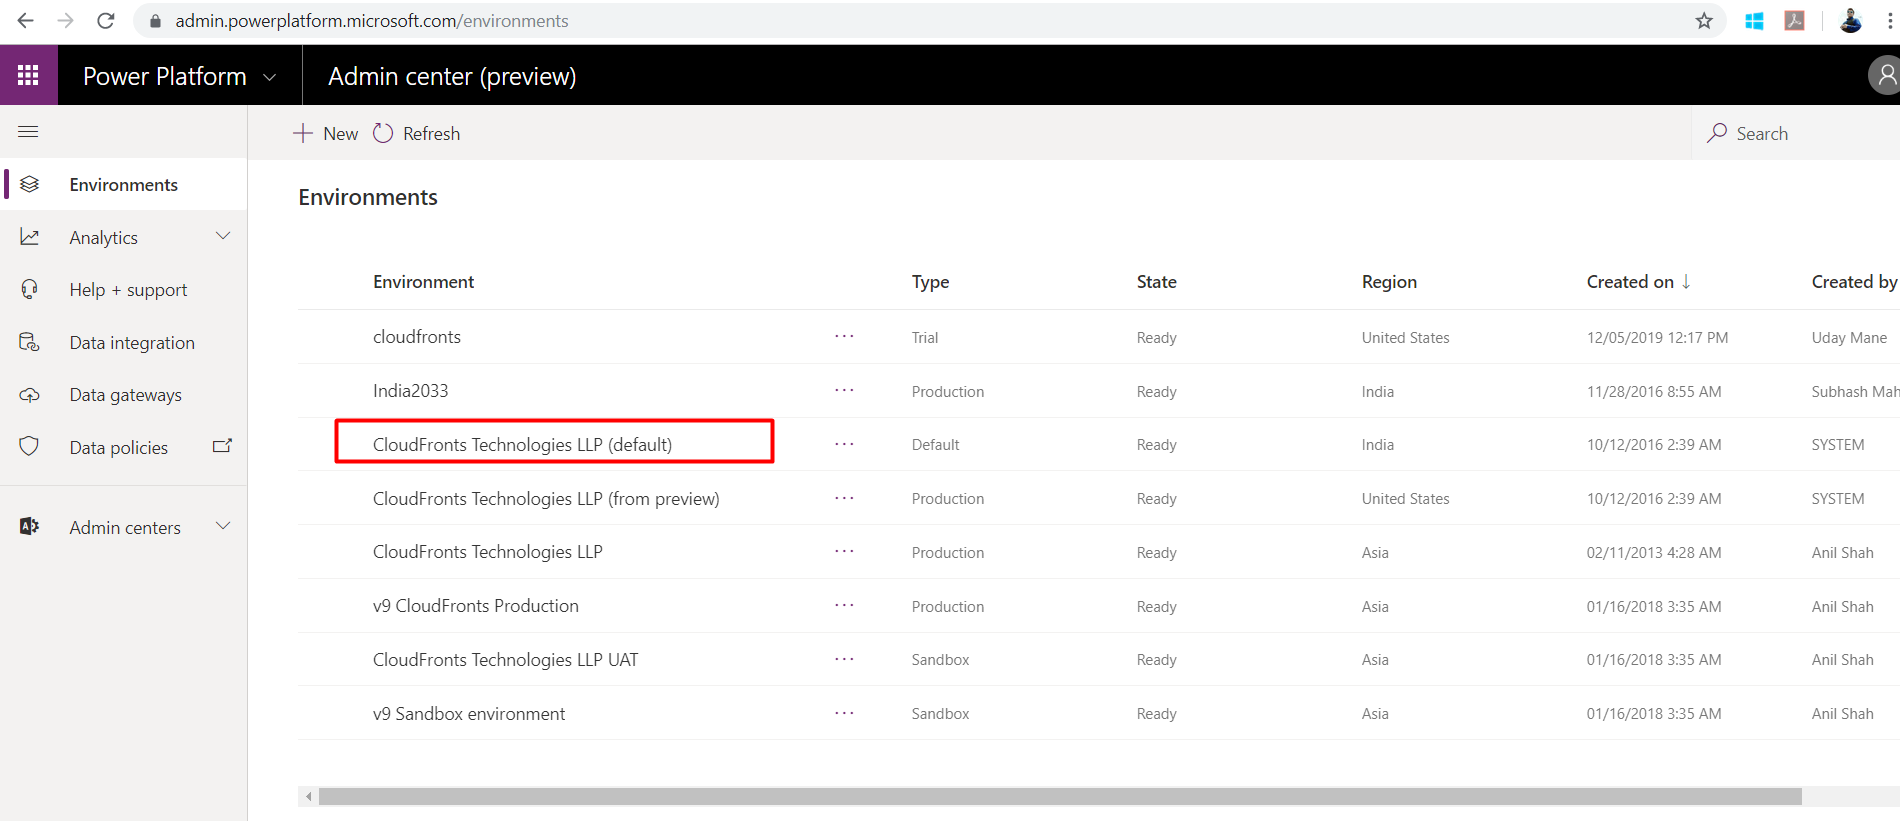Viewport: 1900px width, 821px height.
Task: Click the Region column header
Action: [x=1389, y=282]
